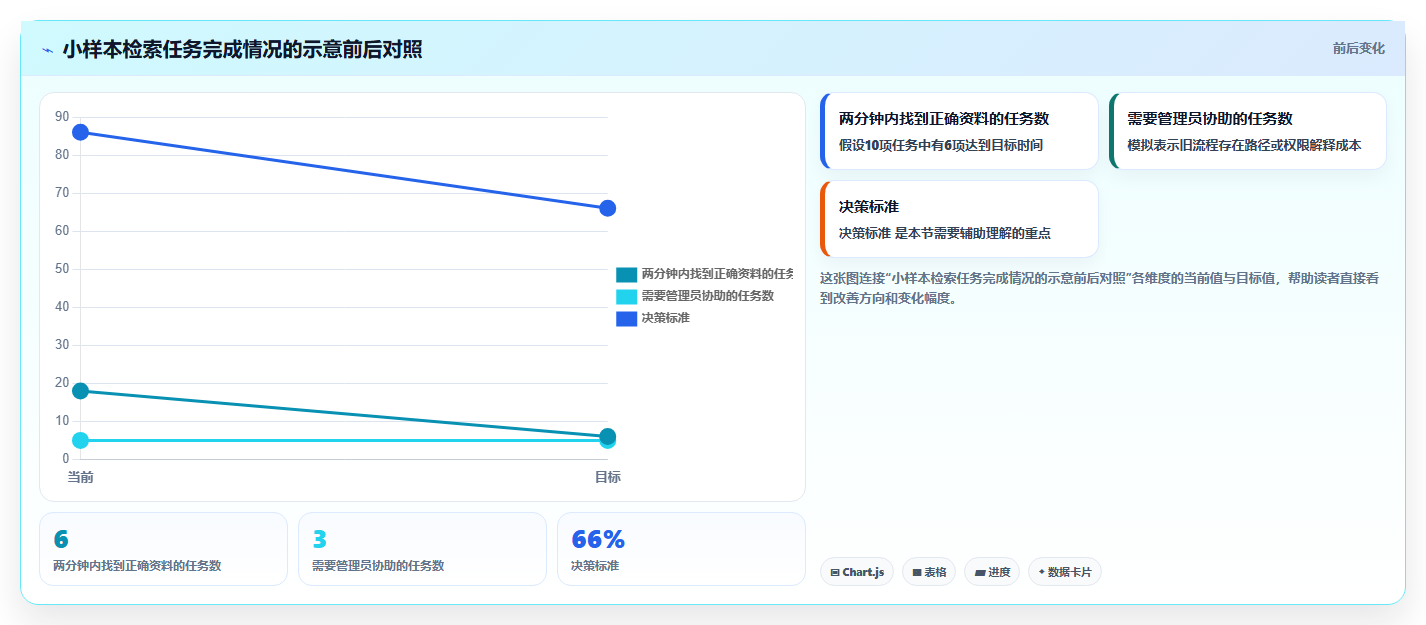This screenshot has height=625, width=1426.
Task: Click the description paragraph starting 这张图连接
Action: [1099, 288]
